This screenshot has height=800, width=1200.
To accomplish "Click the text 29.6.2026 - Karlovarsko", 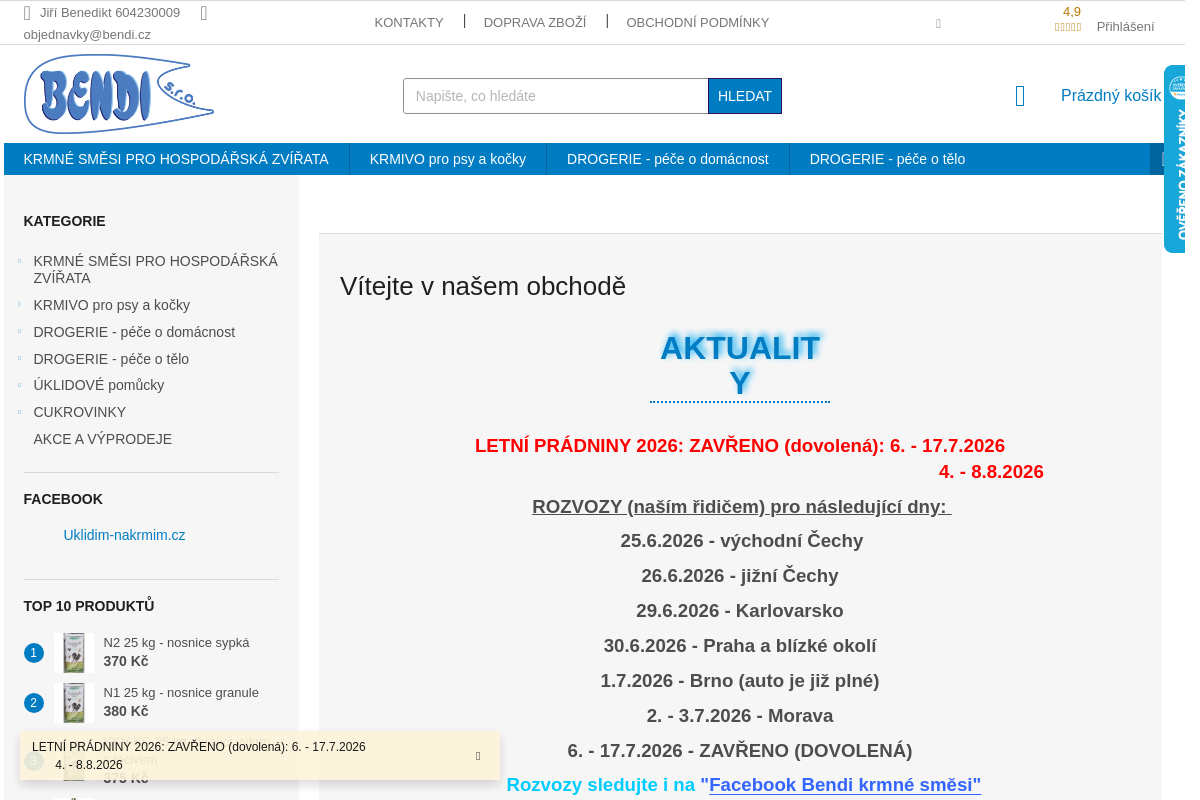I will [740, 611].
